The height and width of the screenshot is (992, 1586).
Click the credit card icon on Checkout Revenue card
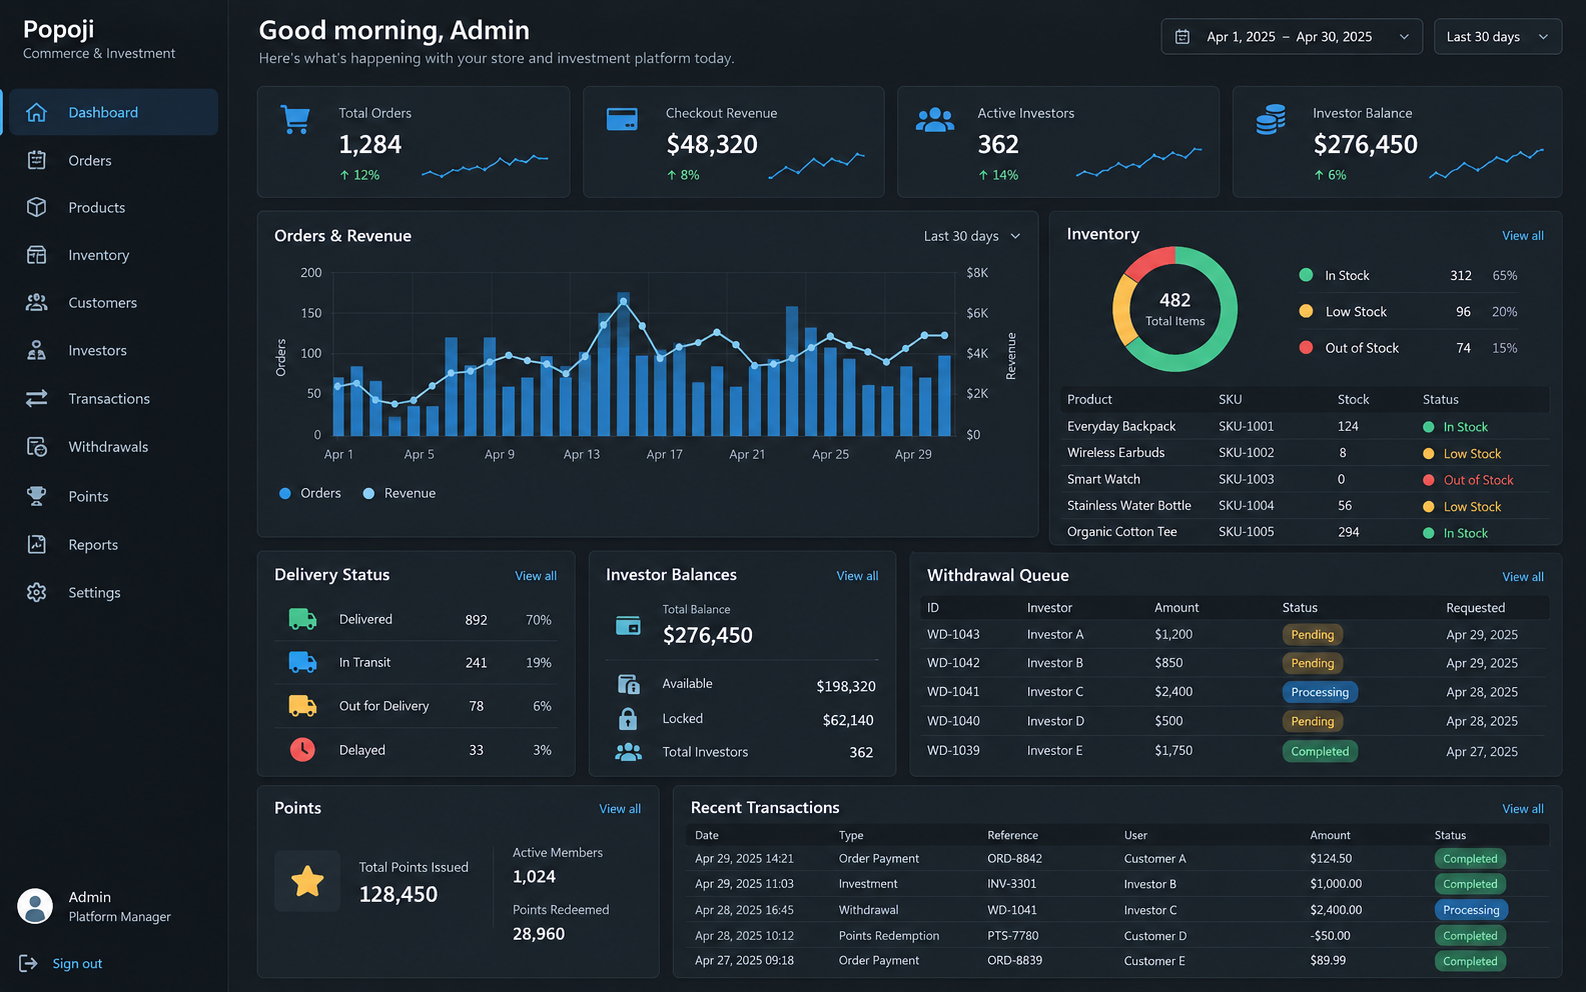pos(622,119)
